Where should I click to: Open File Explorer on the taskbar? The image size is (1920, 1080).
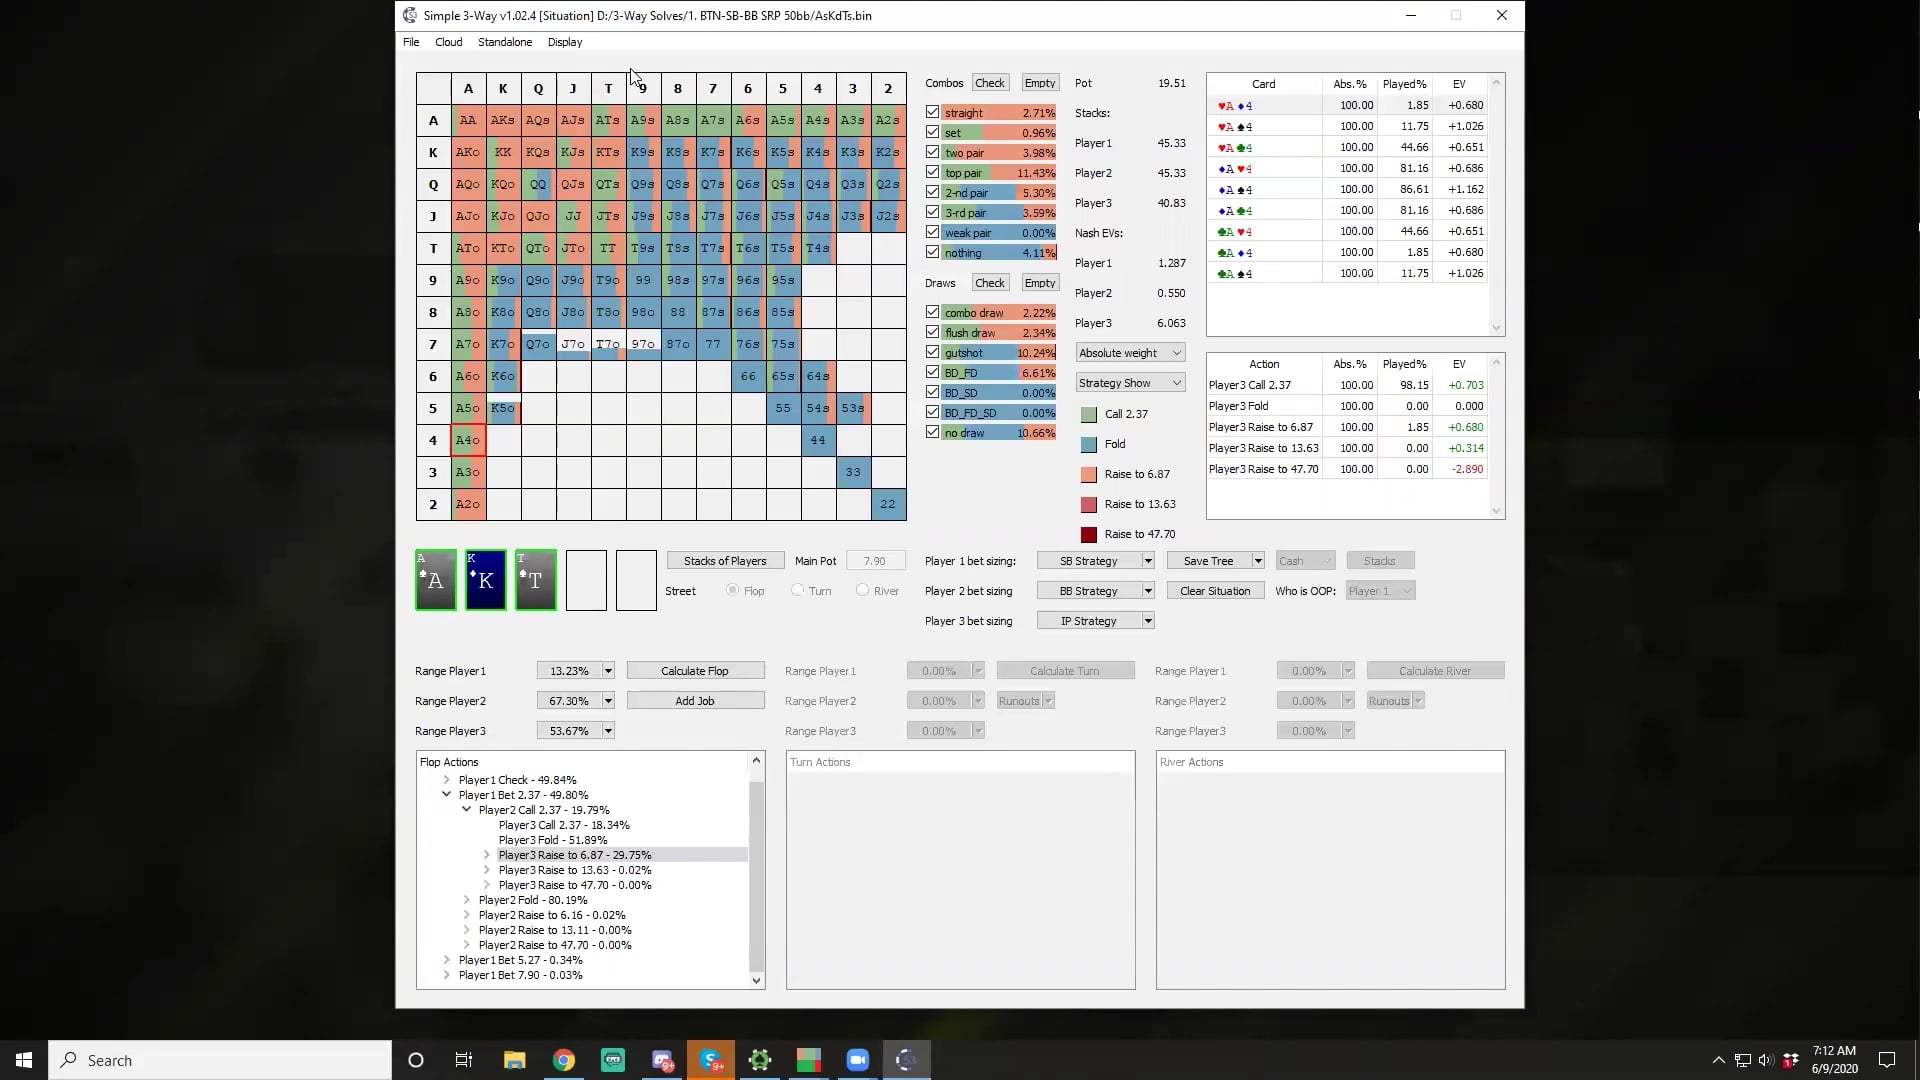point(515,1060)
